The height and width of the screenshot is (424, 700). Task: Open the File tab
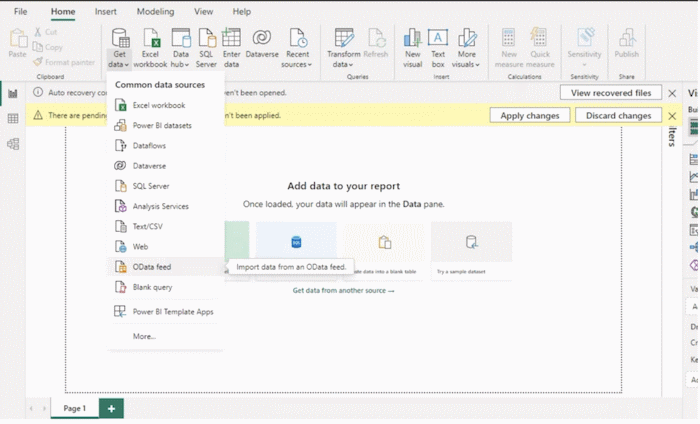(x=21, y=12)
